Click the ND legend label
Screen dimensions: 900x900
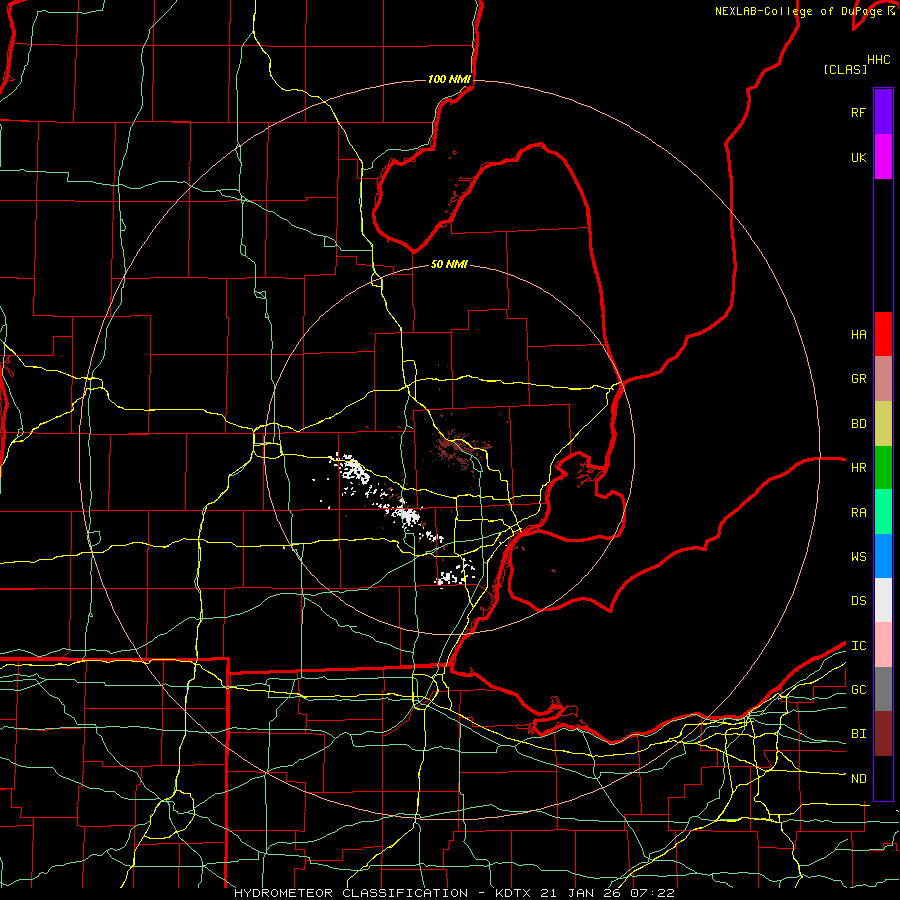(x=858, y=779)
